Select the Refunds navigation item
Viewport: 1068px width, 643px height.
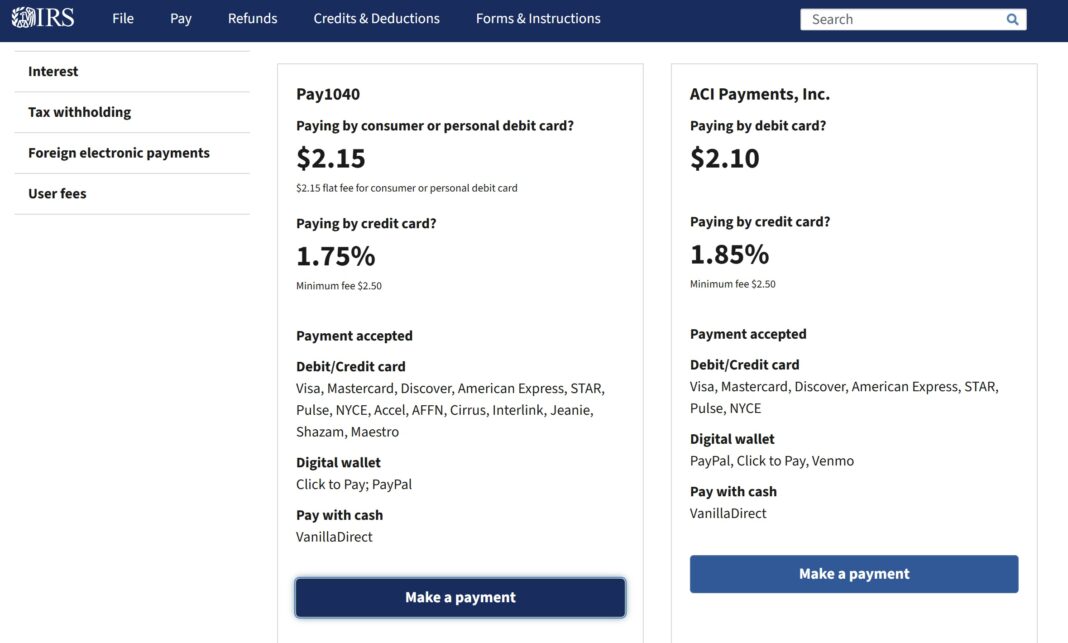point(252,18)
